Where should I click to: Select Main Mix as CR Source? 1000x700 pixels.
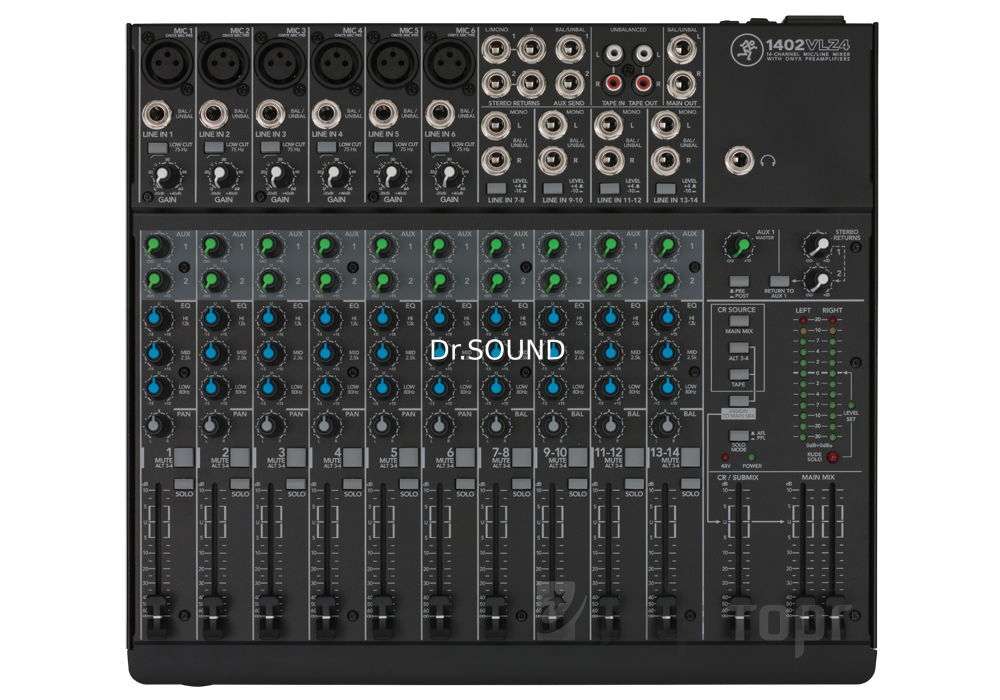[739, 321]
